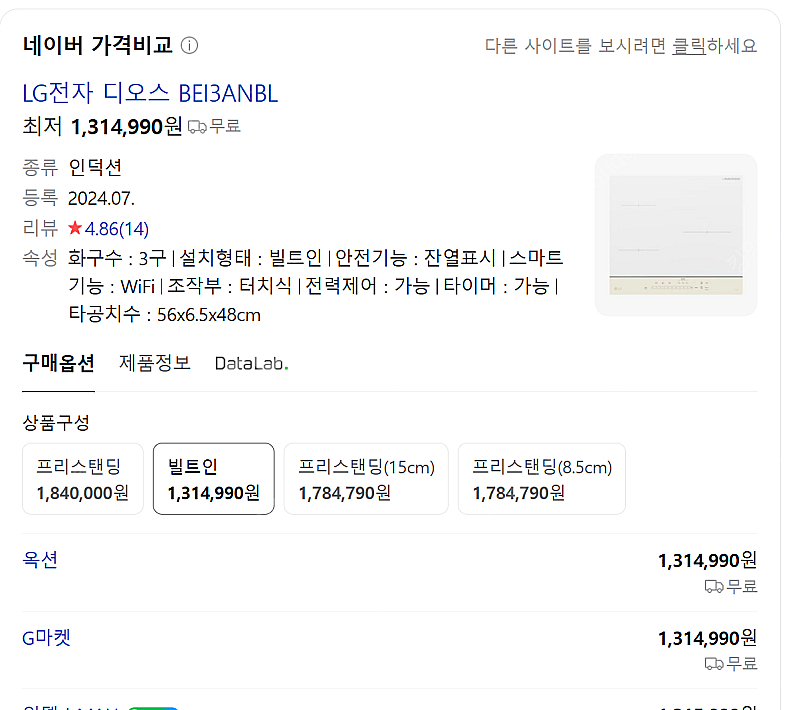Open the 4.86(14) review rating link

click(x=117, y=229)
